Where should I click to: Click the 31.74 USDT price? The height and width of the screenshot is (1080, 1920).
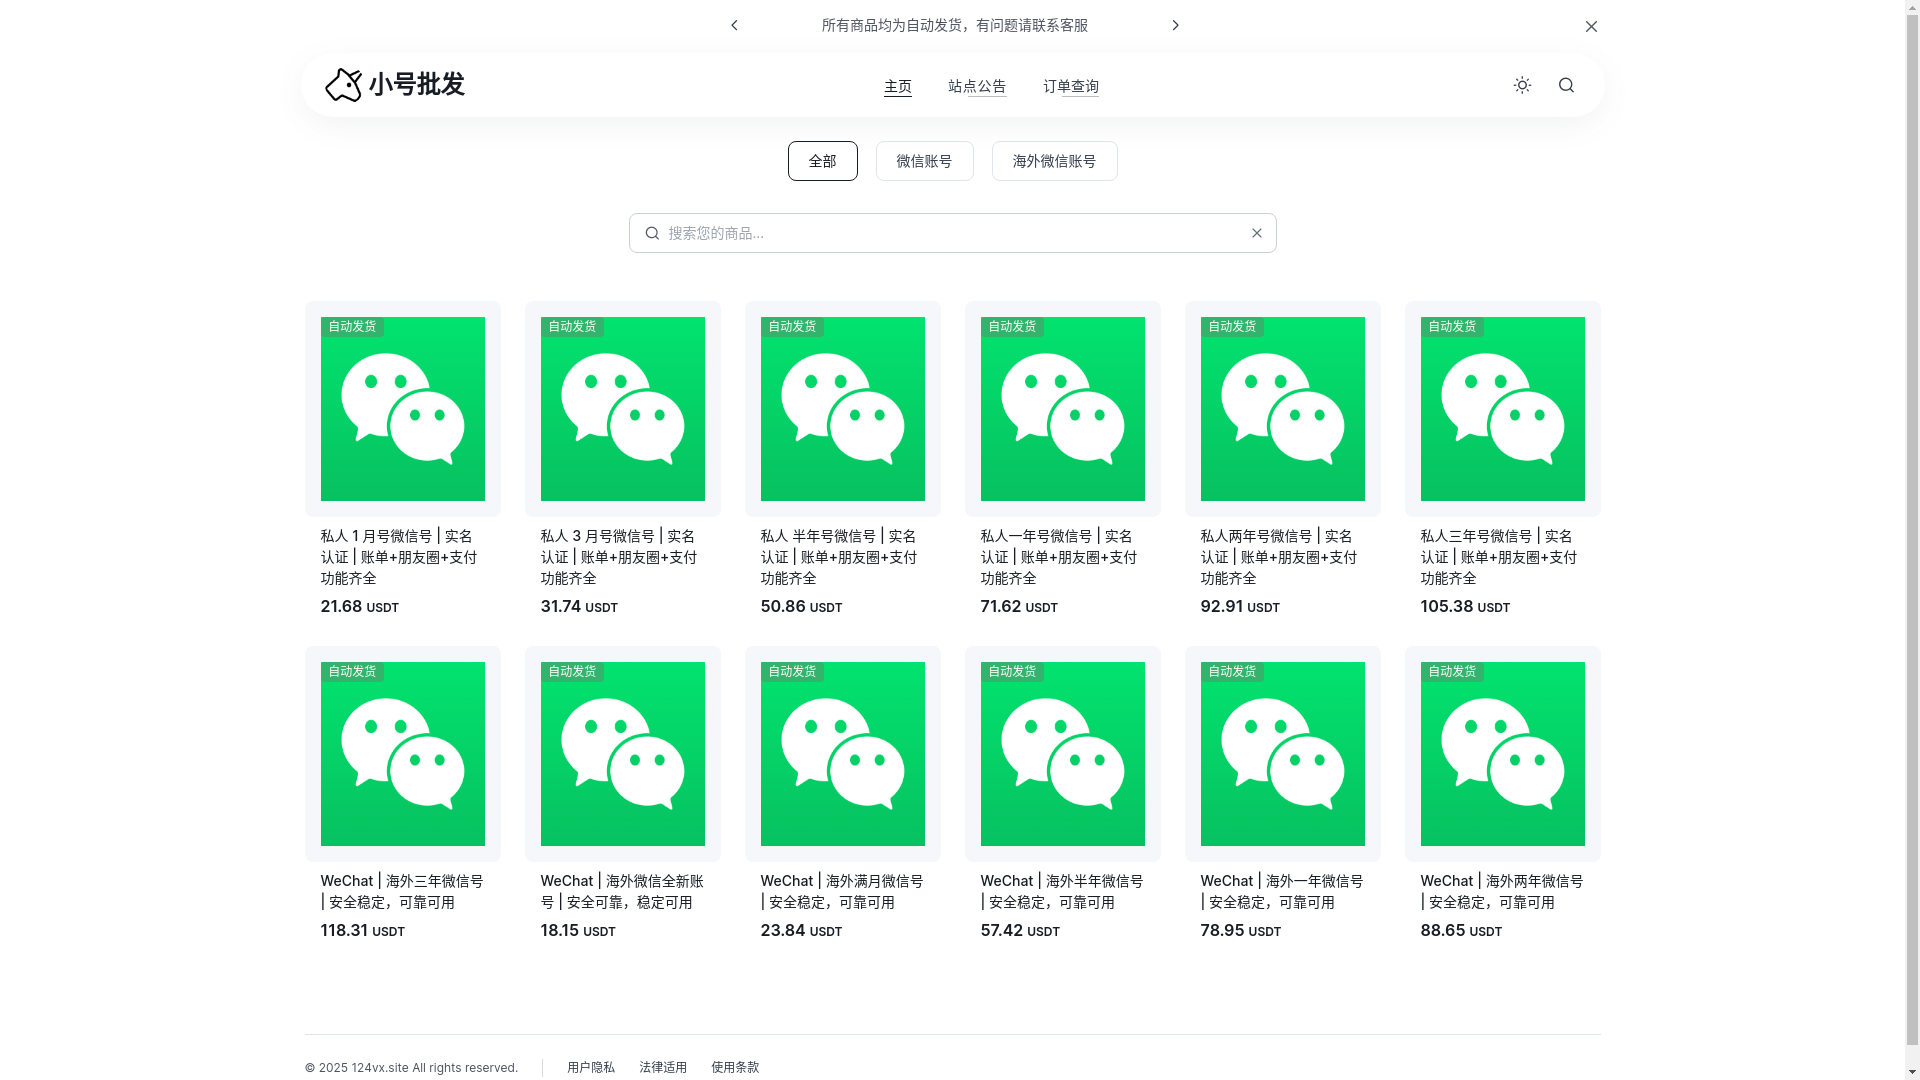click(x=579, y=607)
